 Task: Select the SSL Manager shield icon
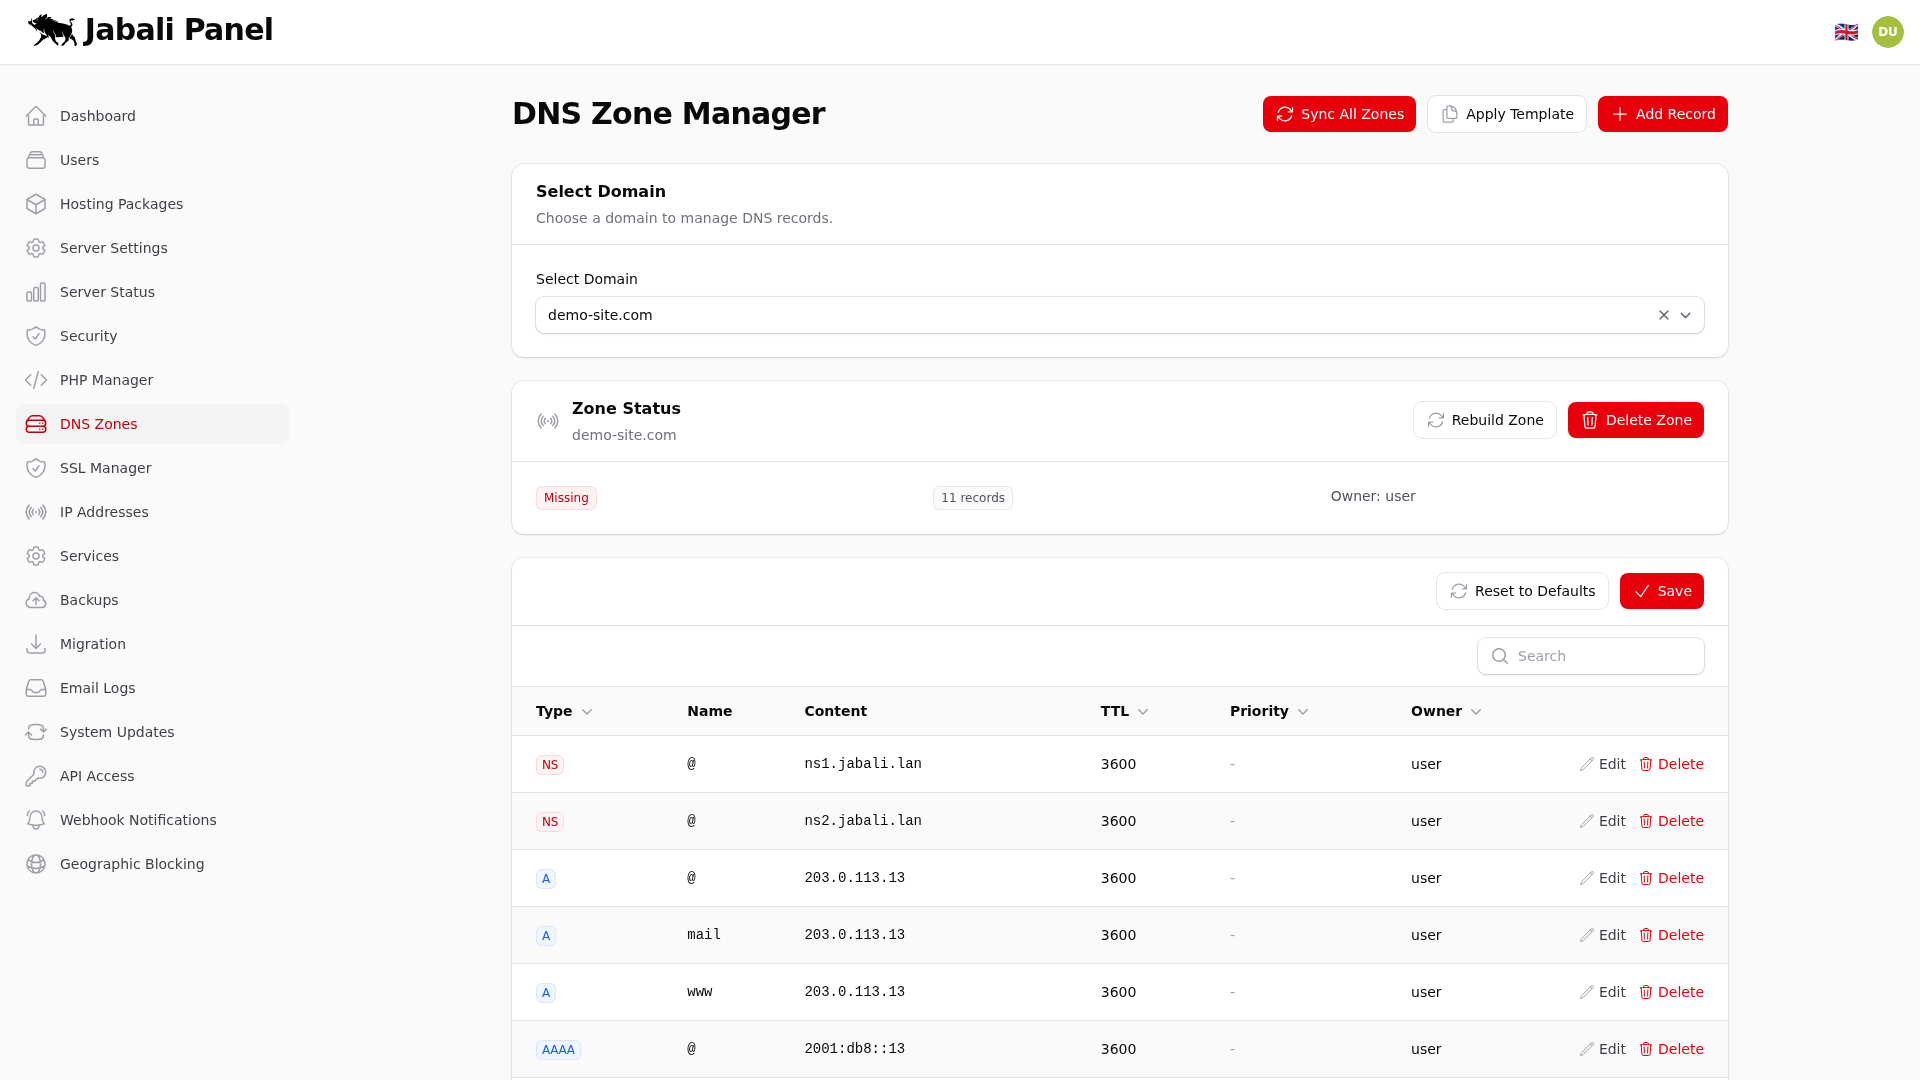36,467
